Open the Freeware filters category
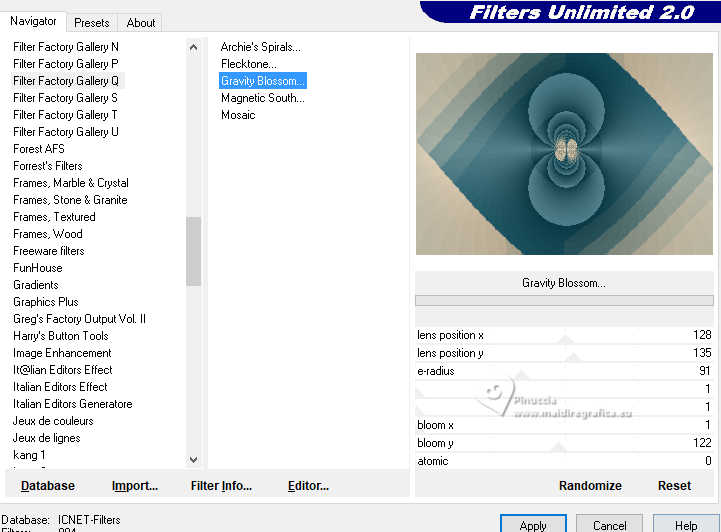 click(x=49, y=251)
